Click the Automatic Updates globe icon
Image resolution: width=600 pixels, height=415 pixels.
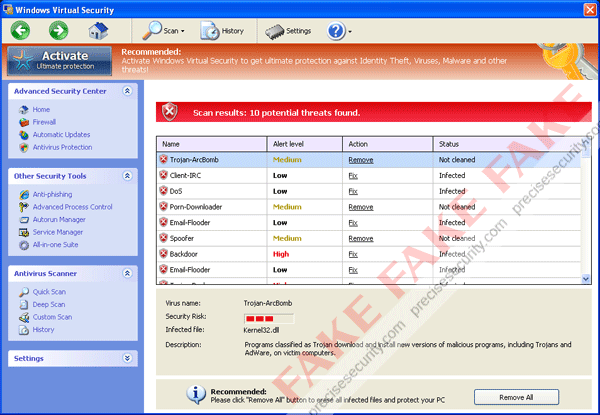[24, 135]
